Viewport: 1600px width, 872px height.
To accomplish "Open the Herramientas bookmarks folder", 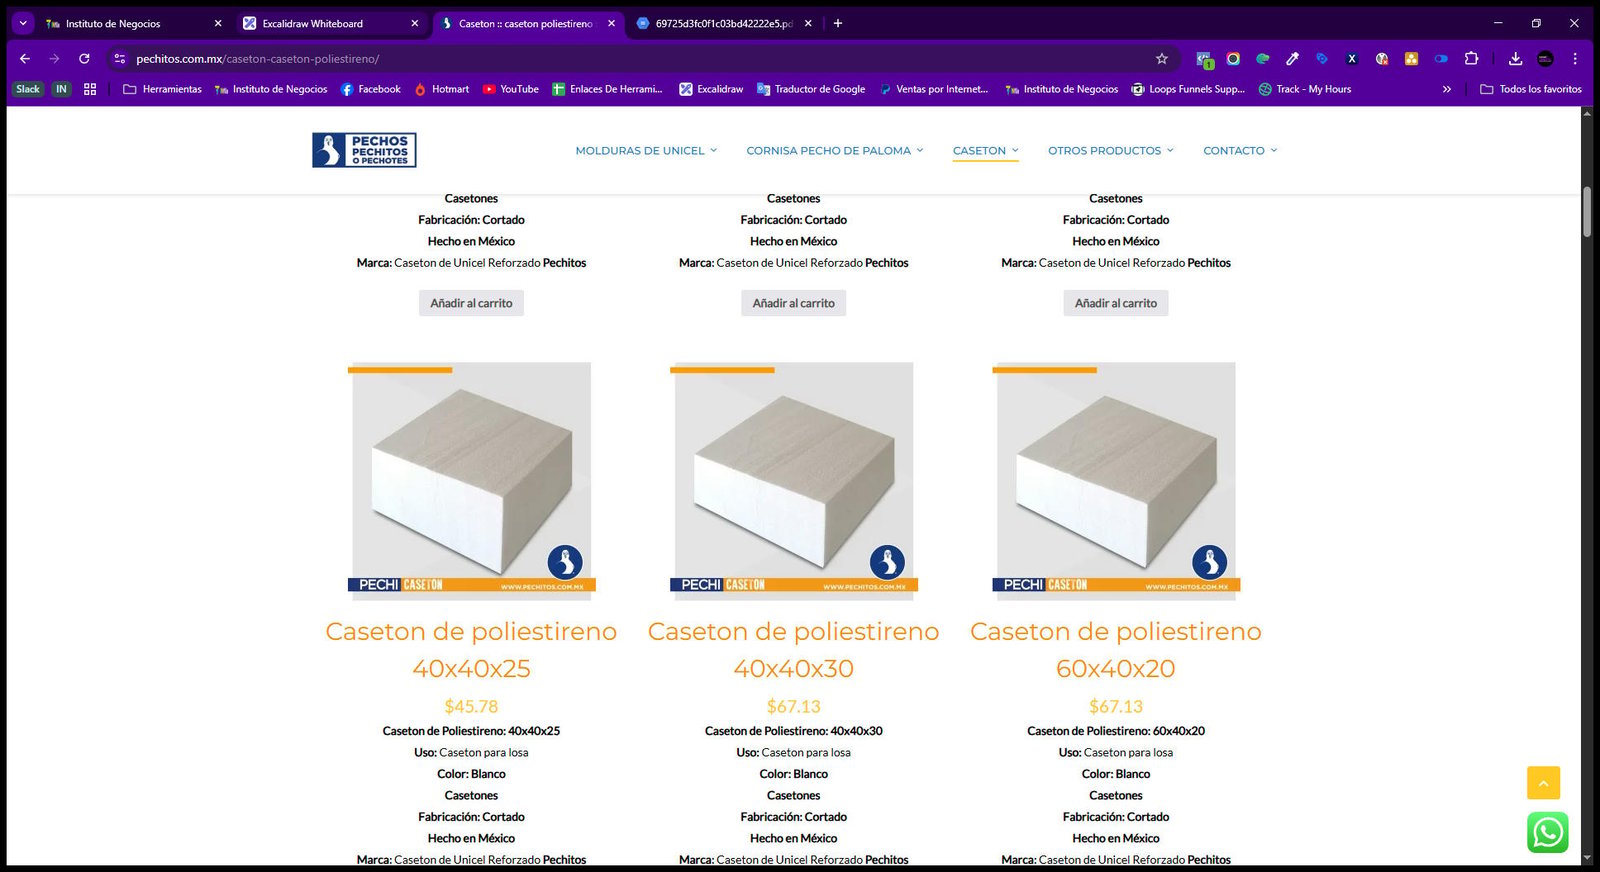I will click(x=162, y=89).
